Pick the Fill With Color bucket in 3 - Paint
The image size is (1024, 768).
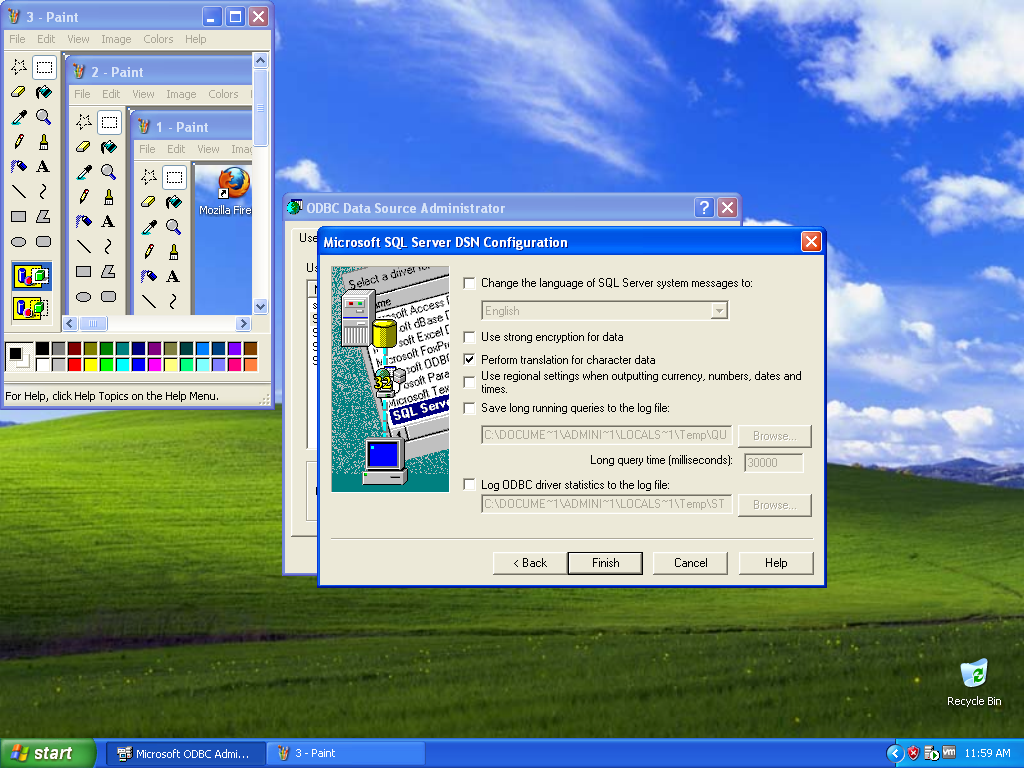point(43,92)
